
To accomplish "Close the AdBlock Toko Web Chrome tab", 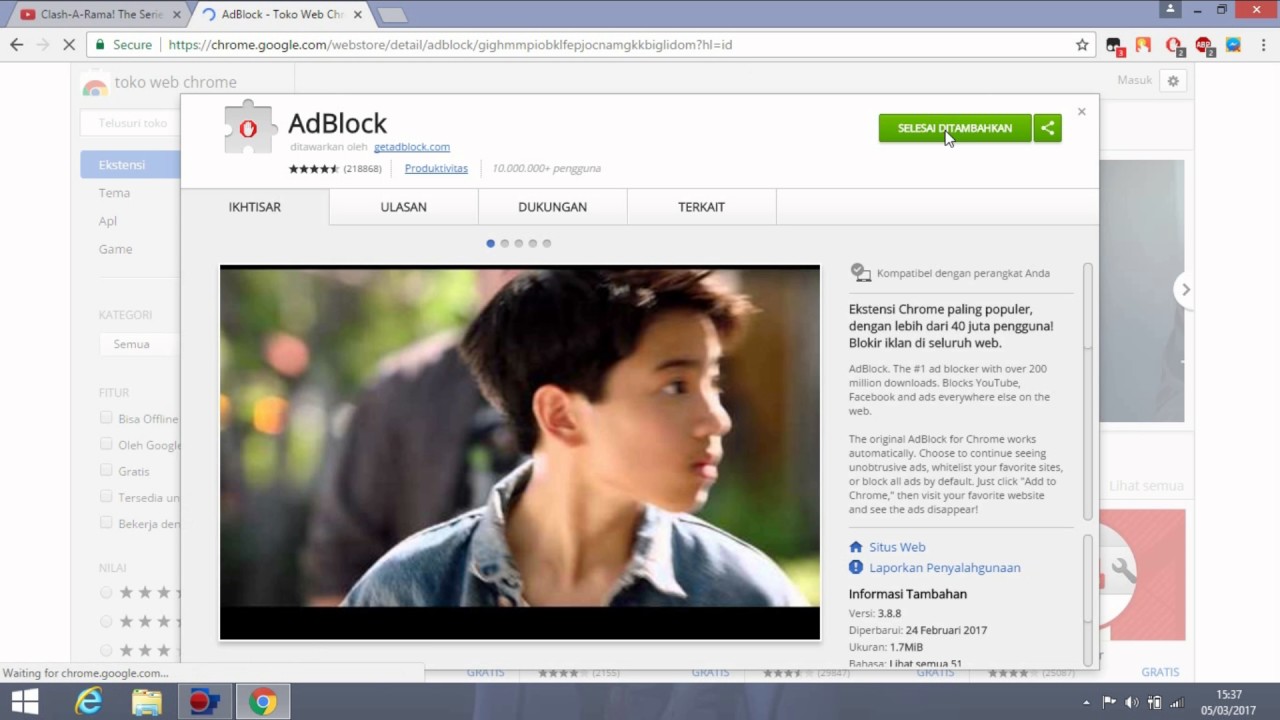I will point(357,15).
